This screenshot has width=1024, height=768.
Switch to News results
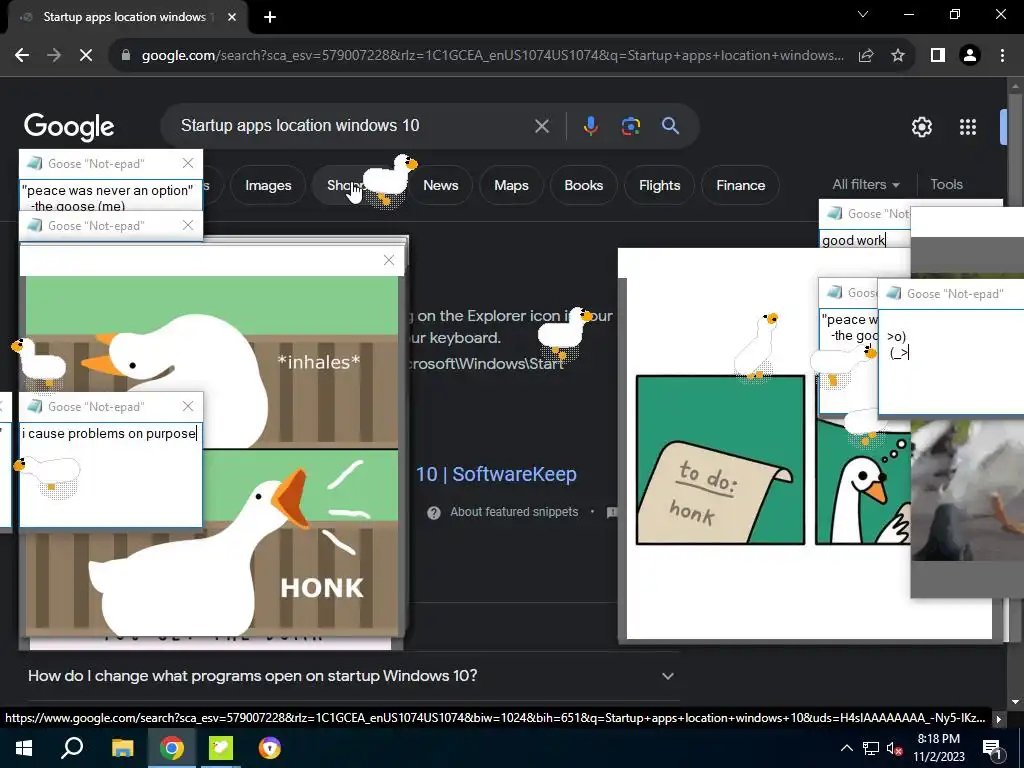(441, 185)
